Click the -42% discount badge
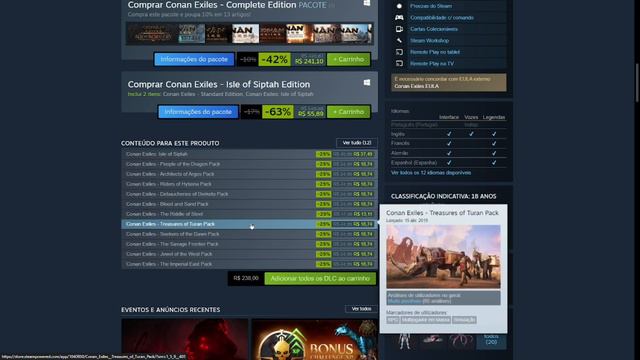The image size is (640, 360). point(274,59)
